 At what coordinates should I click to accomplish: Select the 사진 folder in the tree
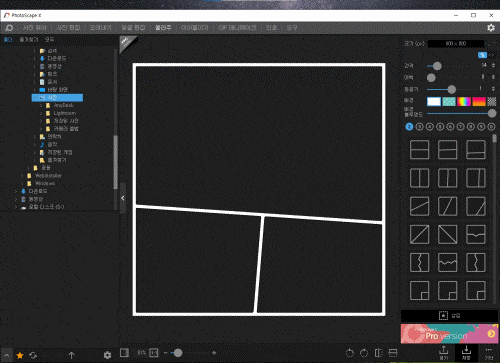tap(57, 98)
